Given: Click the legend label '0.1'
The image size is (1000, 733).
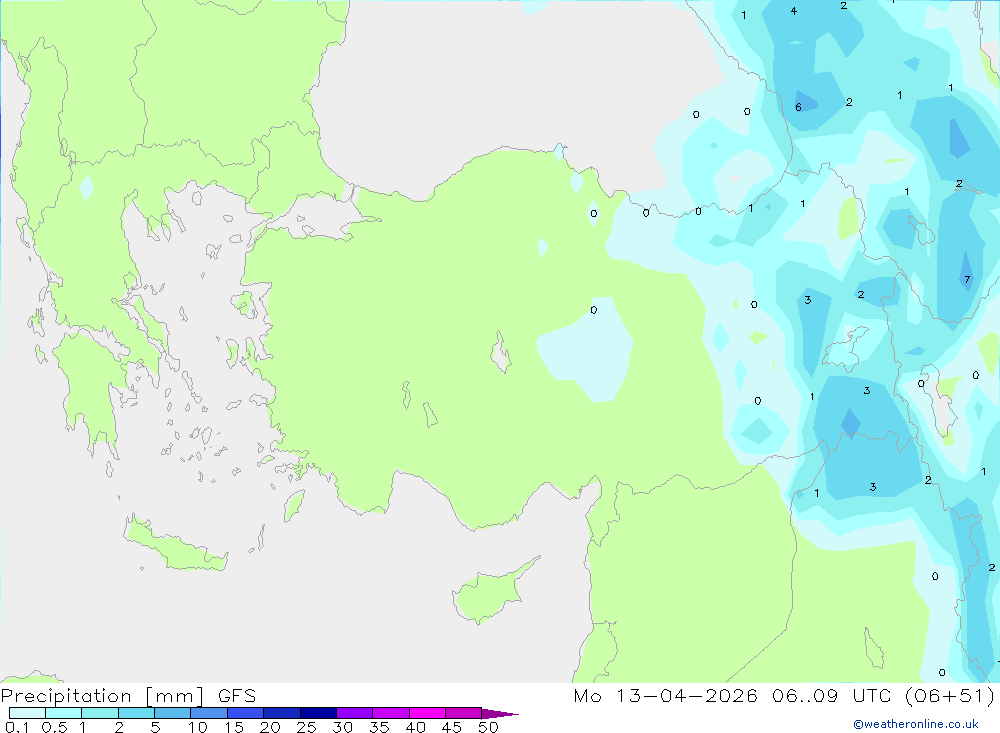Looking at the screenshot, I should (x=17, y=727).
